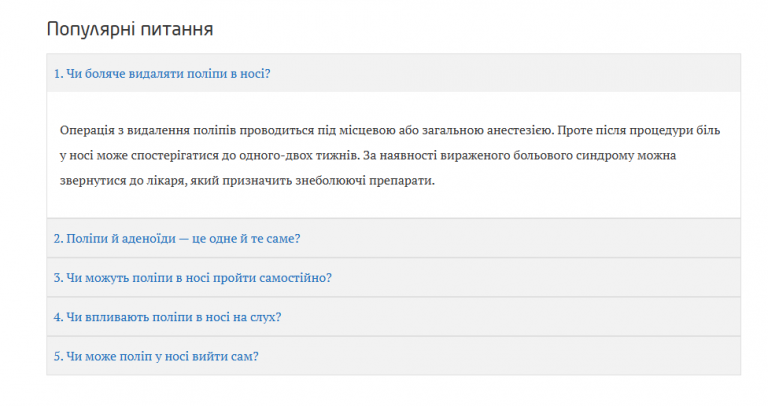Click the number "2." of the second question
The image size is (768, 406).
click(58, 238)
